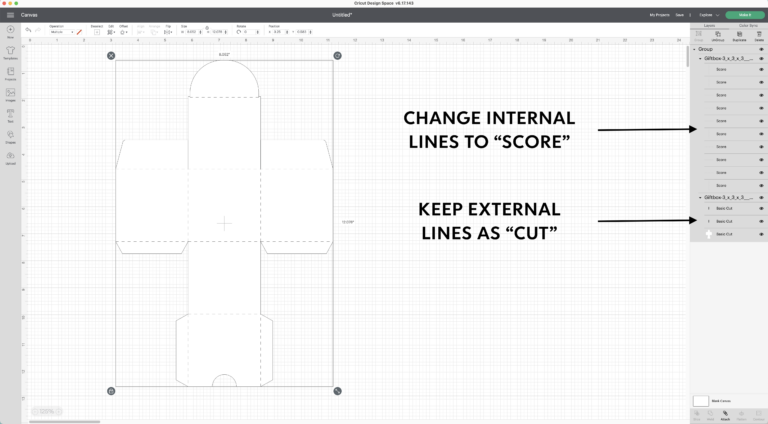Collapse the top Group in layers
Image resolution: width=768 pixels, height=424 pixels.
694,48
